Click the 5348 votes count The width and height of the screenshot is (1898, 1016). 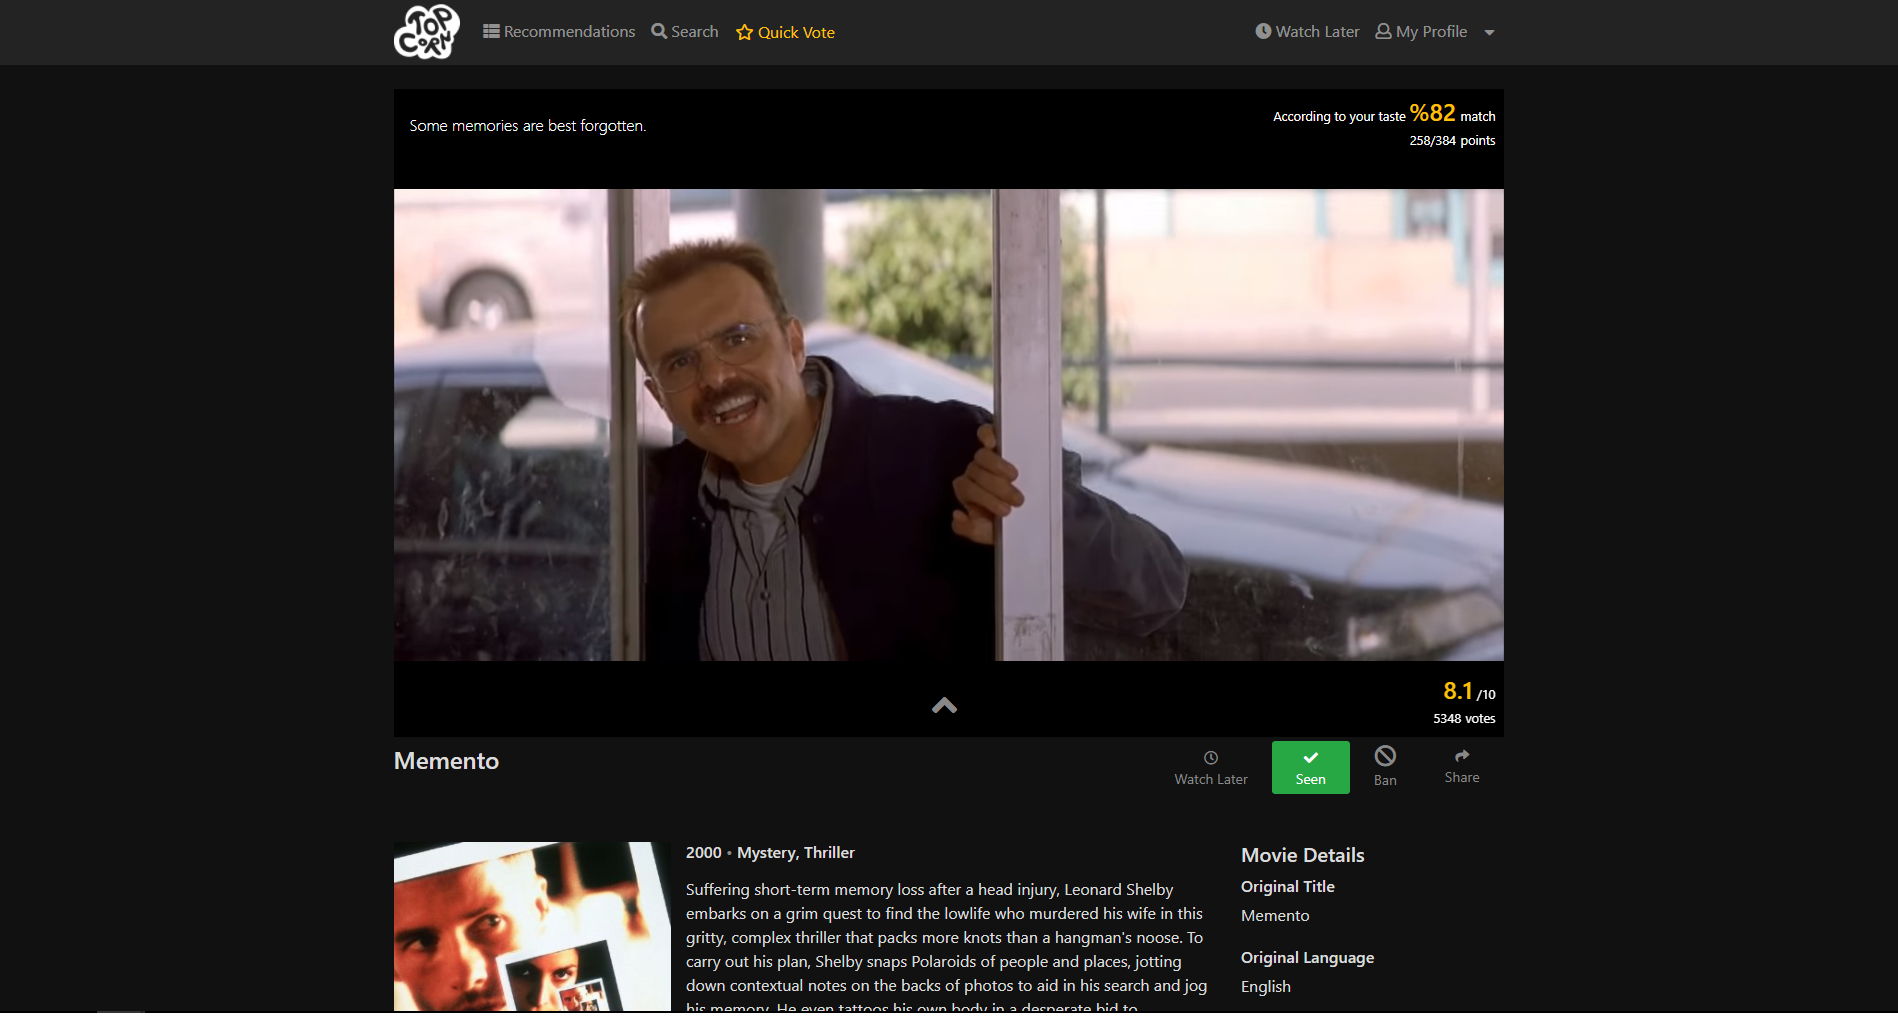1464,719
